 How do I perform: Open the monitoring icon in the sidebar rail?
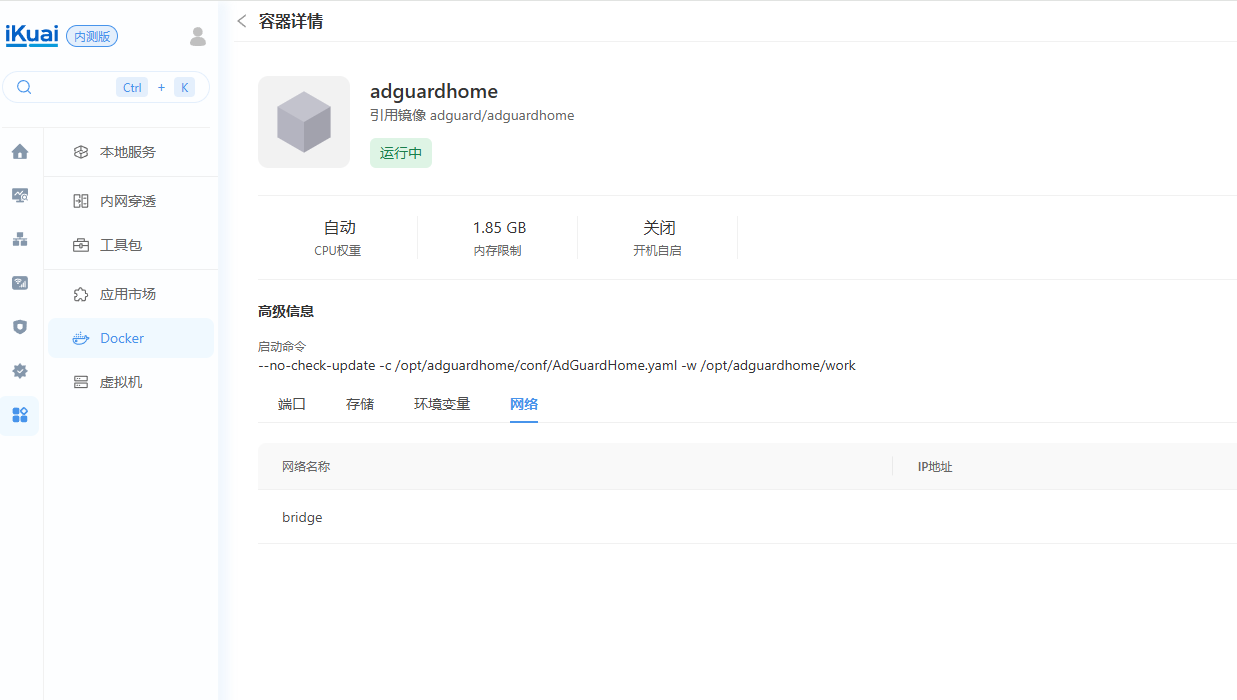(20, 196)
